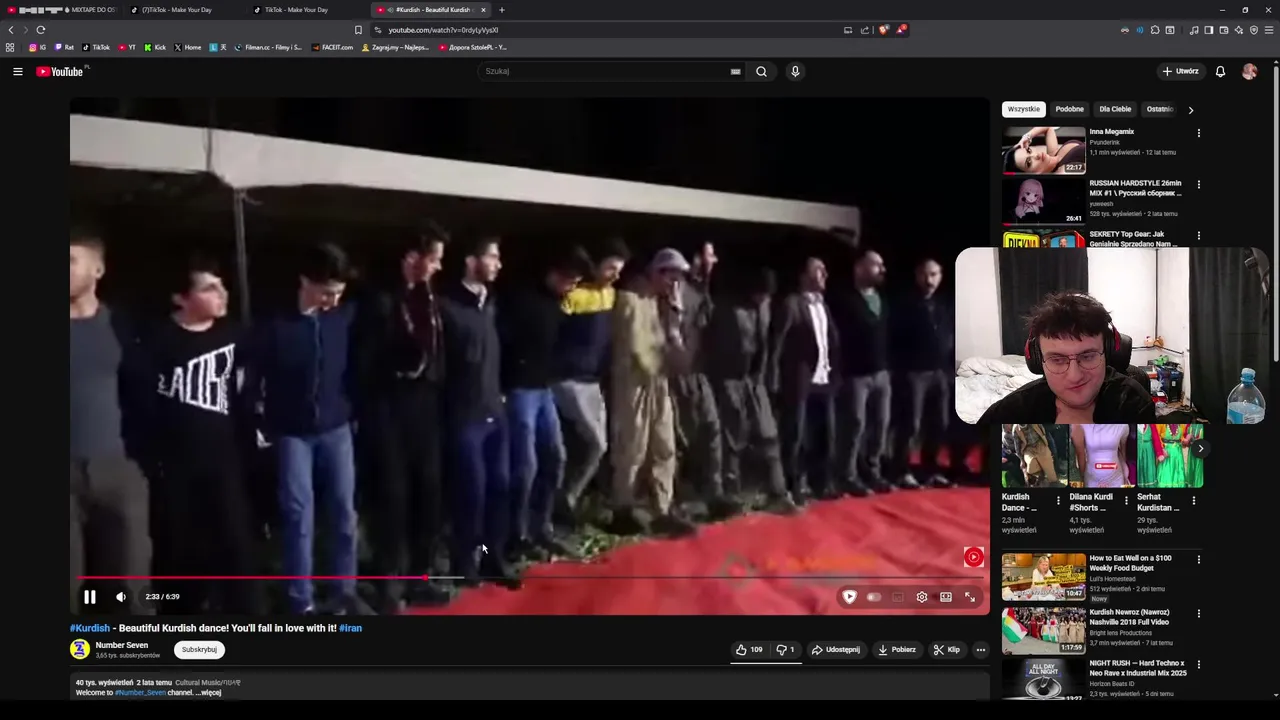Screen dimensions: 1280x720
Task: Select the Podobne filter chip
Action: coord(1069,109)
